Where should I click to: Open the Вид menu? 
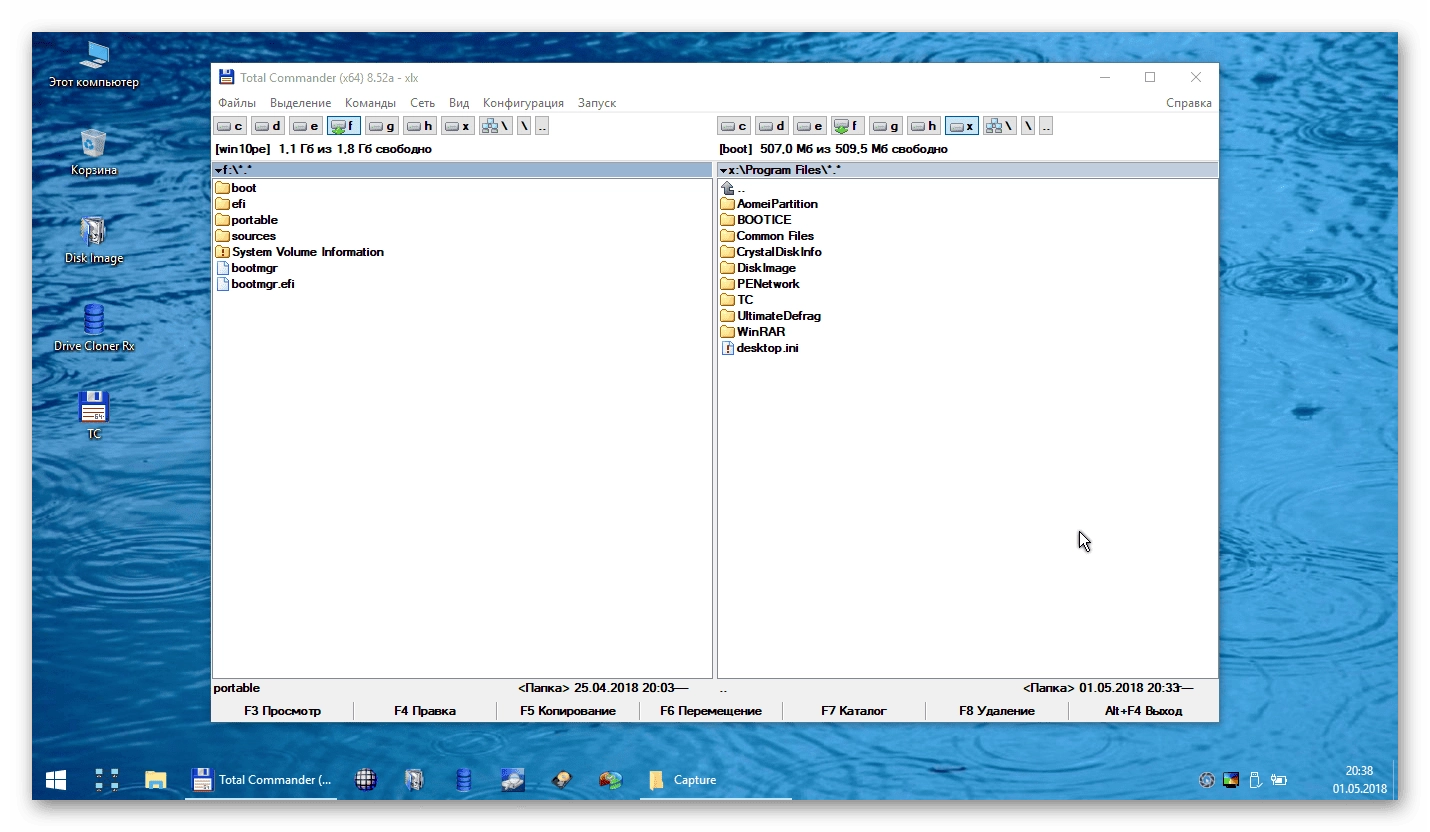[459, 103]
